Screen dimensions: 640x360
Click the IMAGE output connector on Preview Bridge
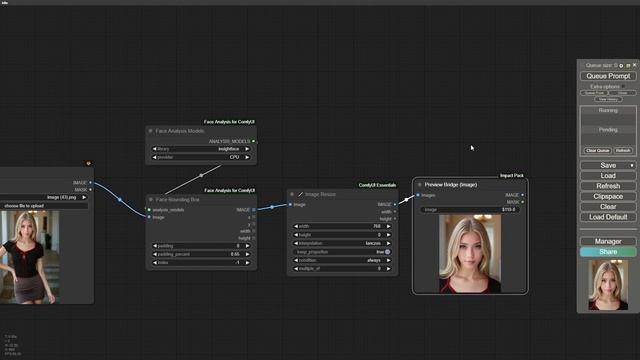point(522,195)
